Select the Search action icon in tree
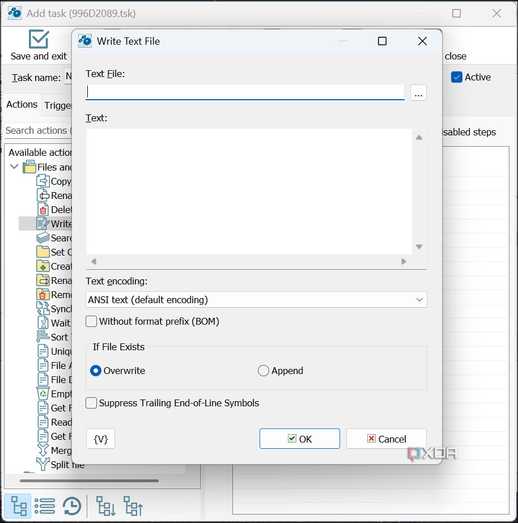 [x=43, y=238]
